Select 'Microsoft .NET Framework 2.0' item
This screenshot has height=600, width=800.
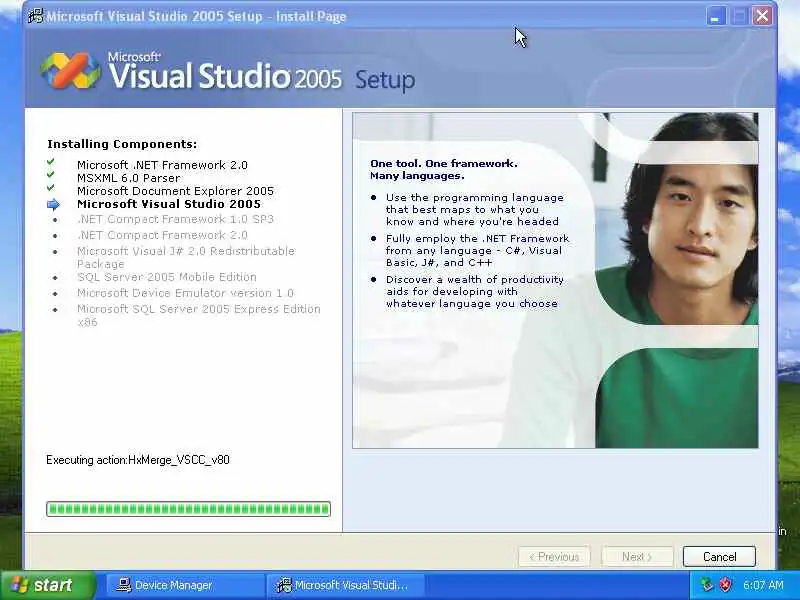pos(162,165)
